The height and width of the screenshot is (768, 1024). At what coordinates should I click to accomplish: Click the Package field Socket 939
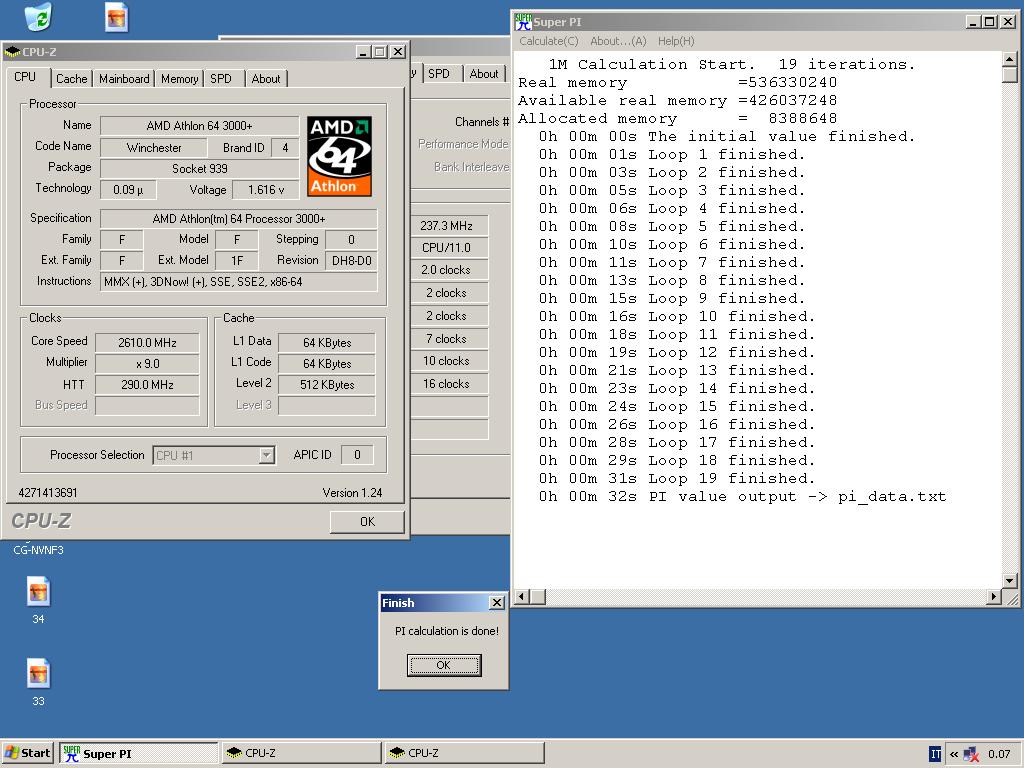(x=199, y=168)
